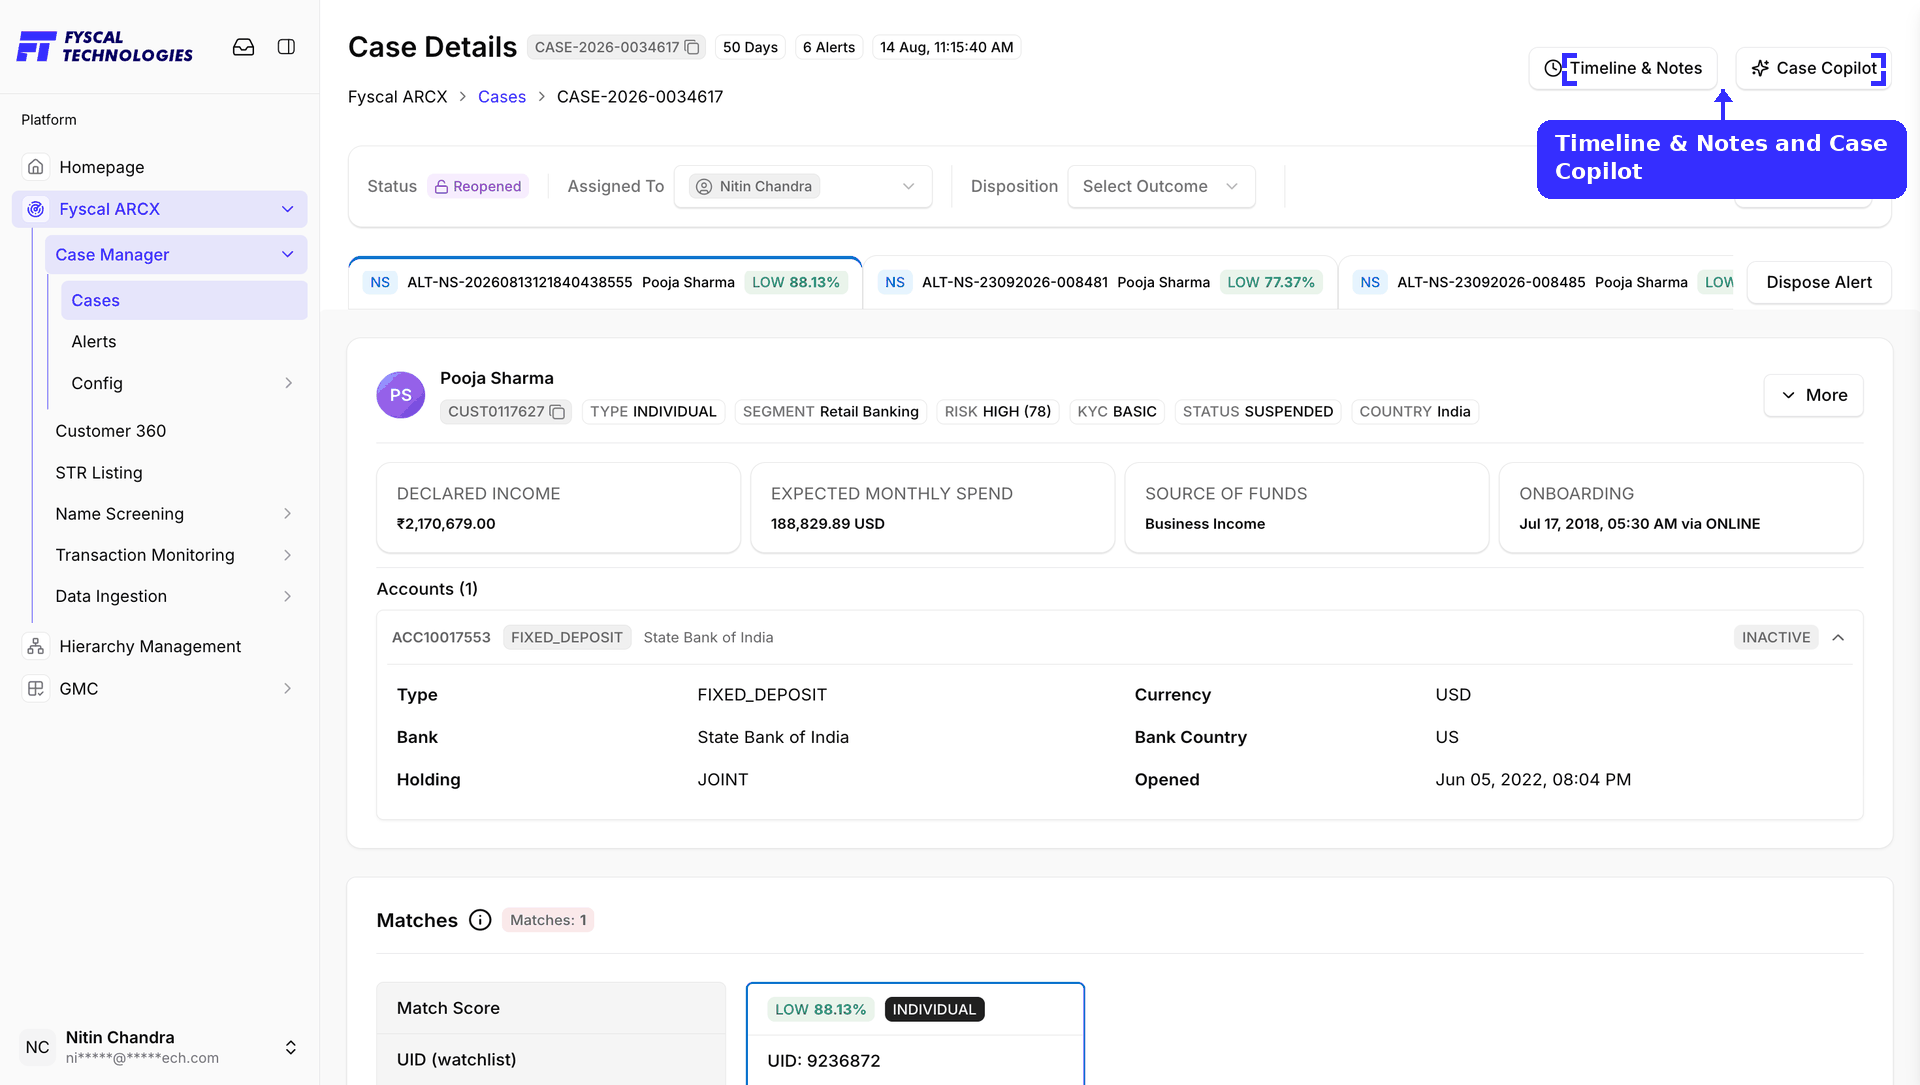Click the GMC grid icon
Image resolution: width=1920 pixels, height=1085 pixels.
click(36, 688)
